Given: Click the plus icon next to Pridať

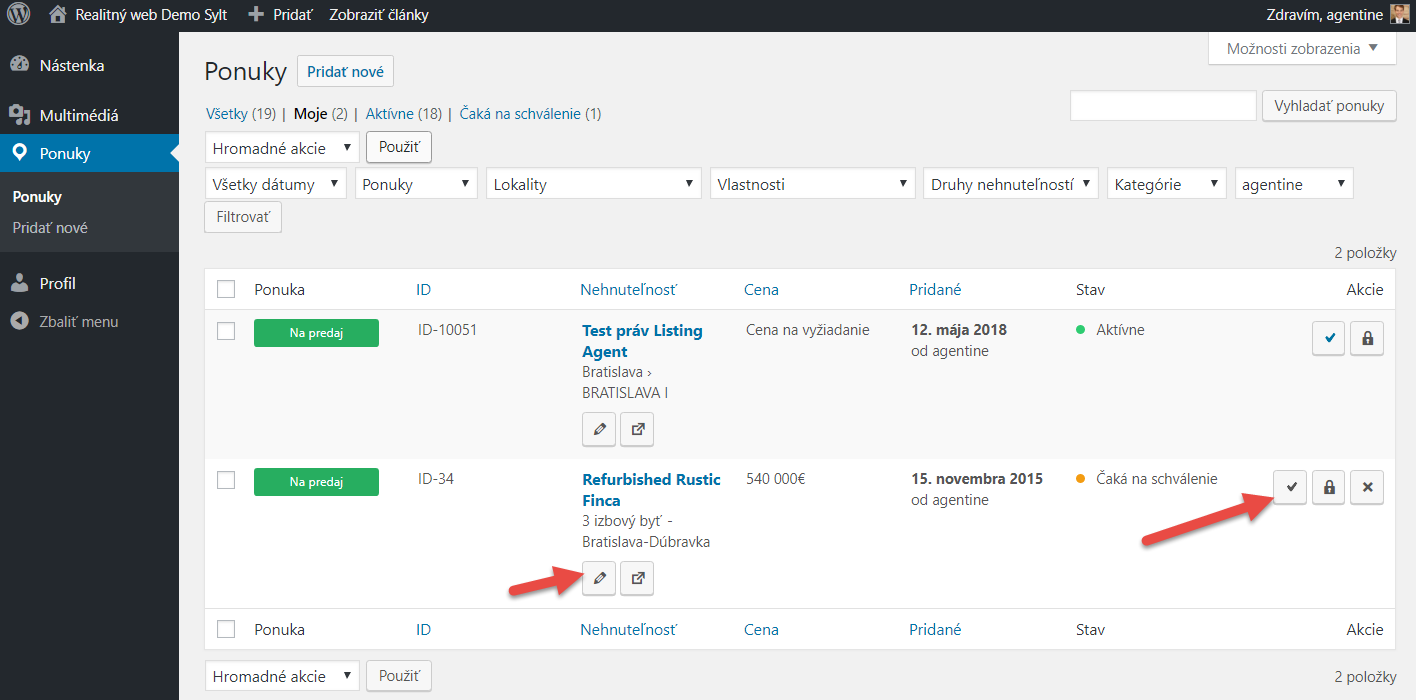Looking at the screenshot, I should click(x=256, y=15).
